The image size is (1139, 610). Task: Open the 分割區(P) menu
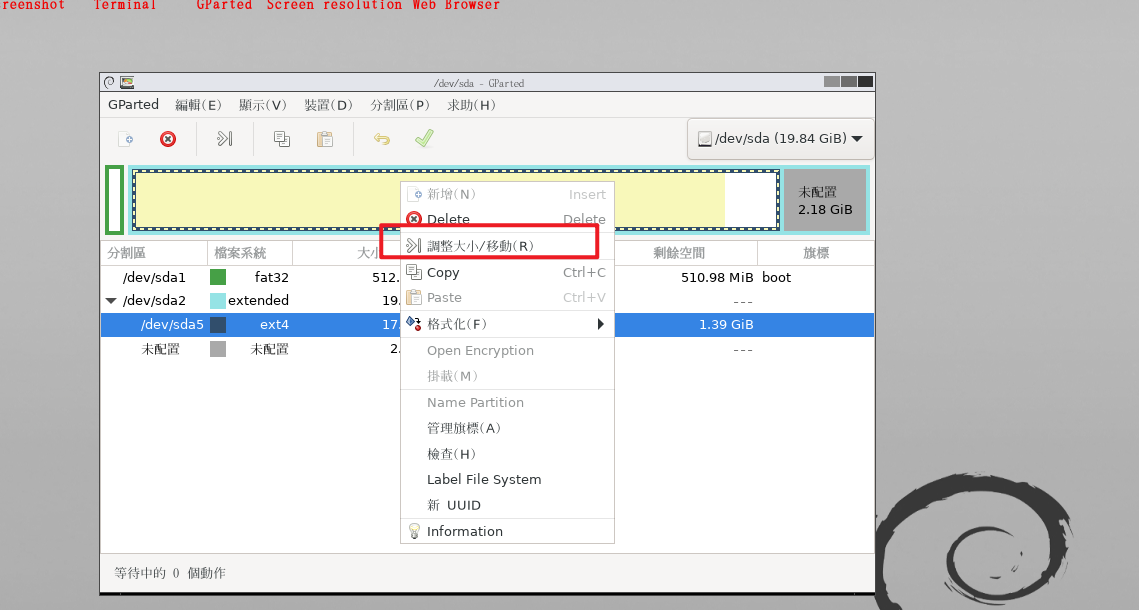(x=400, y=105)
